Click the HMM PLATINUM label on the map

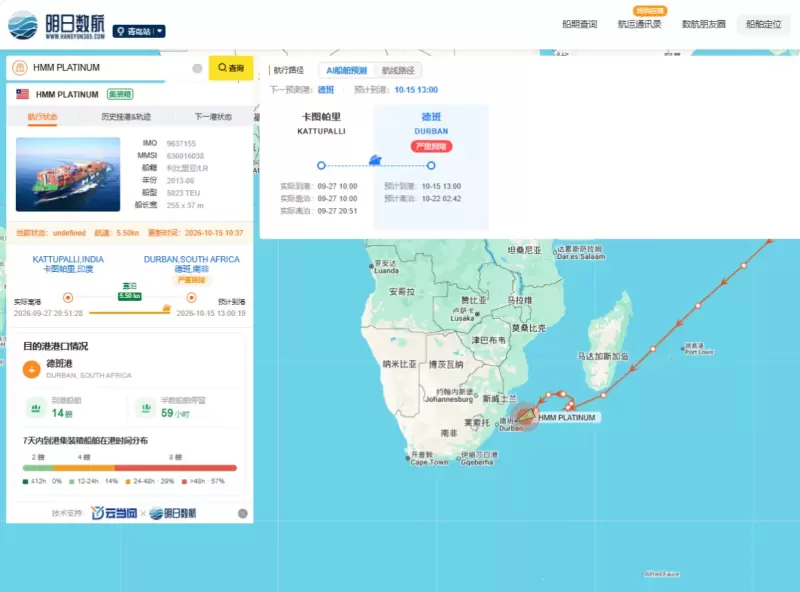pos(567,417)
